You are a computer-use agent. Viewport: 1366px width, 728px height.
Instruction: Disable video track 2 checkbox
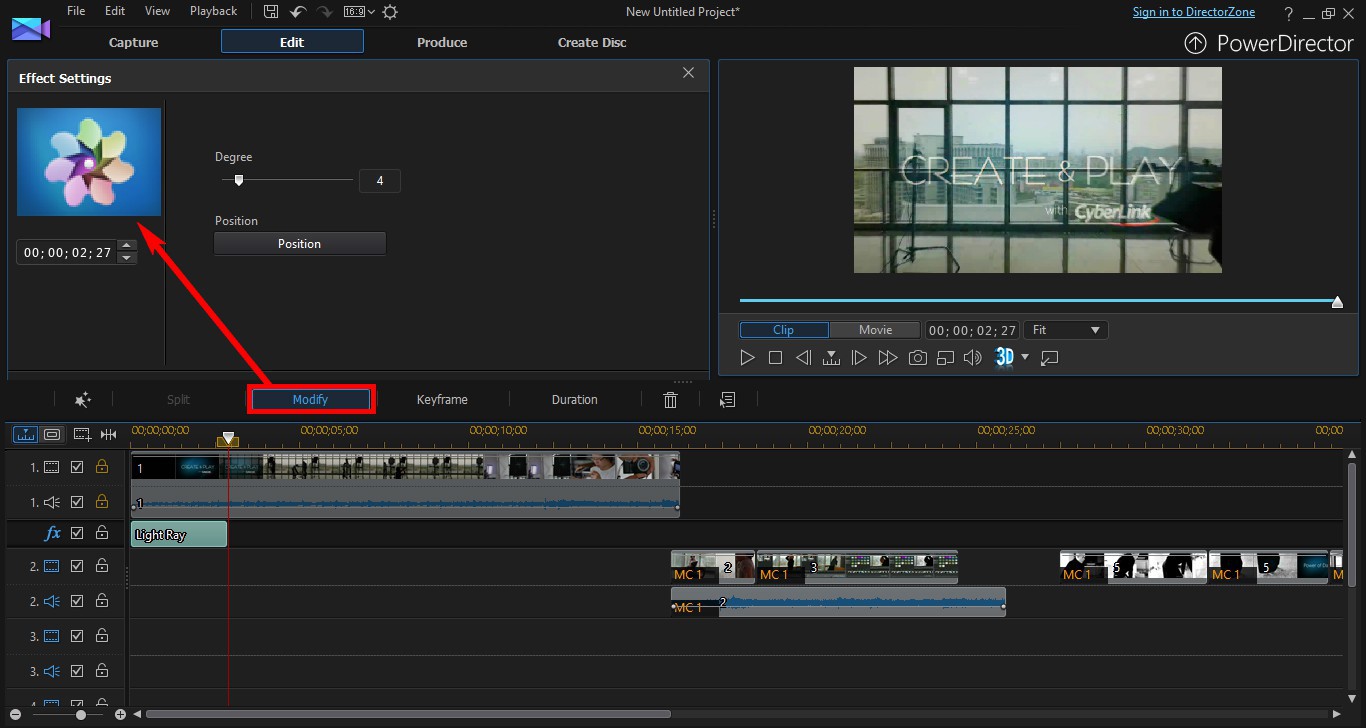77,566
